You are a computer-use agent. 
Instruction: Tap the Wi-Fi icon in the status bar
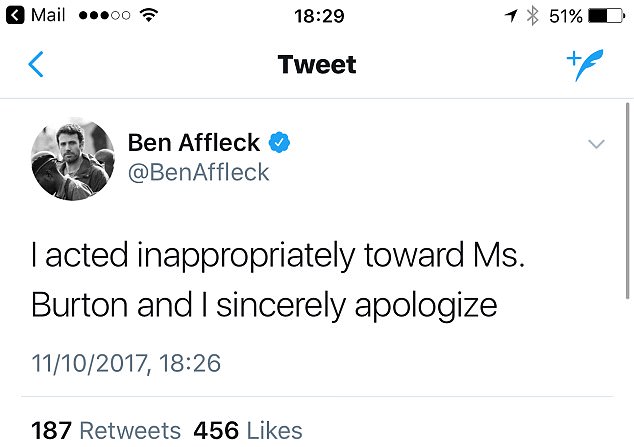pyautogui.click(x=149, y=16)
